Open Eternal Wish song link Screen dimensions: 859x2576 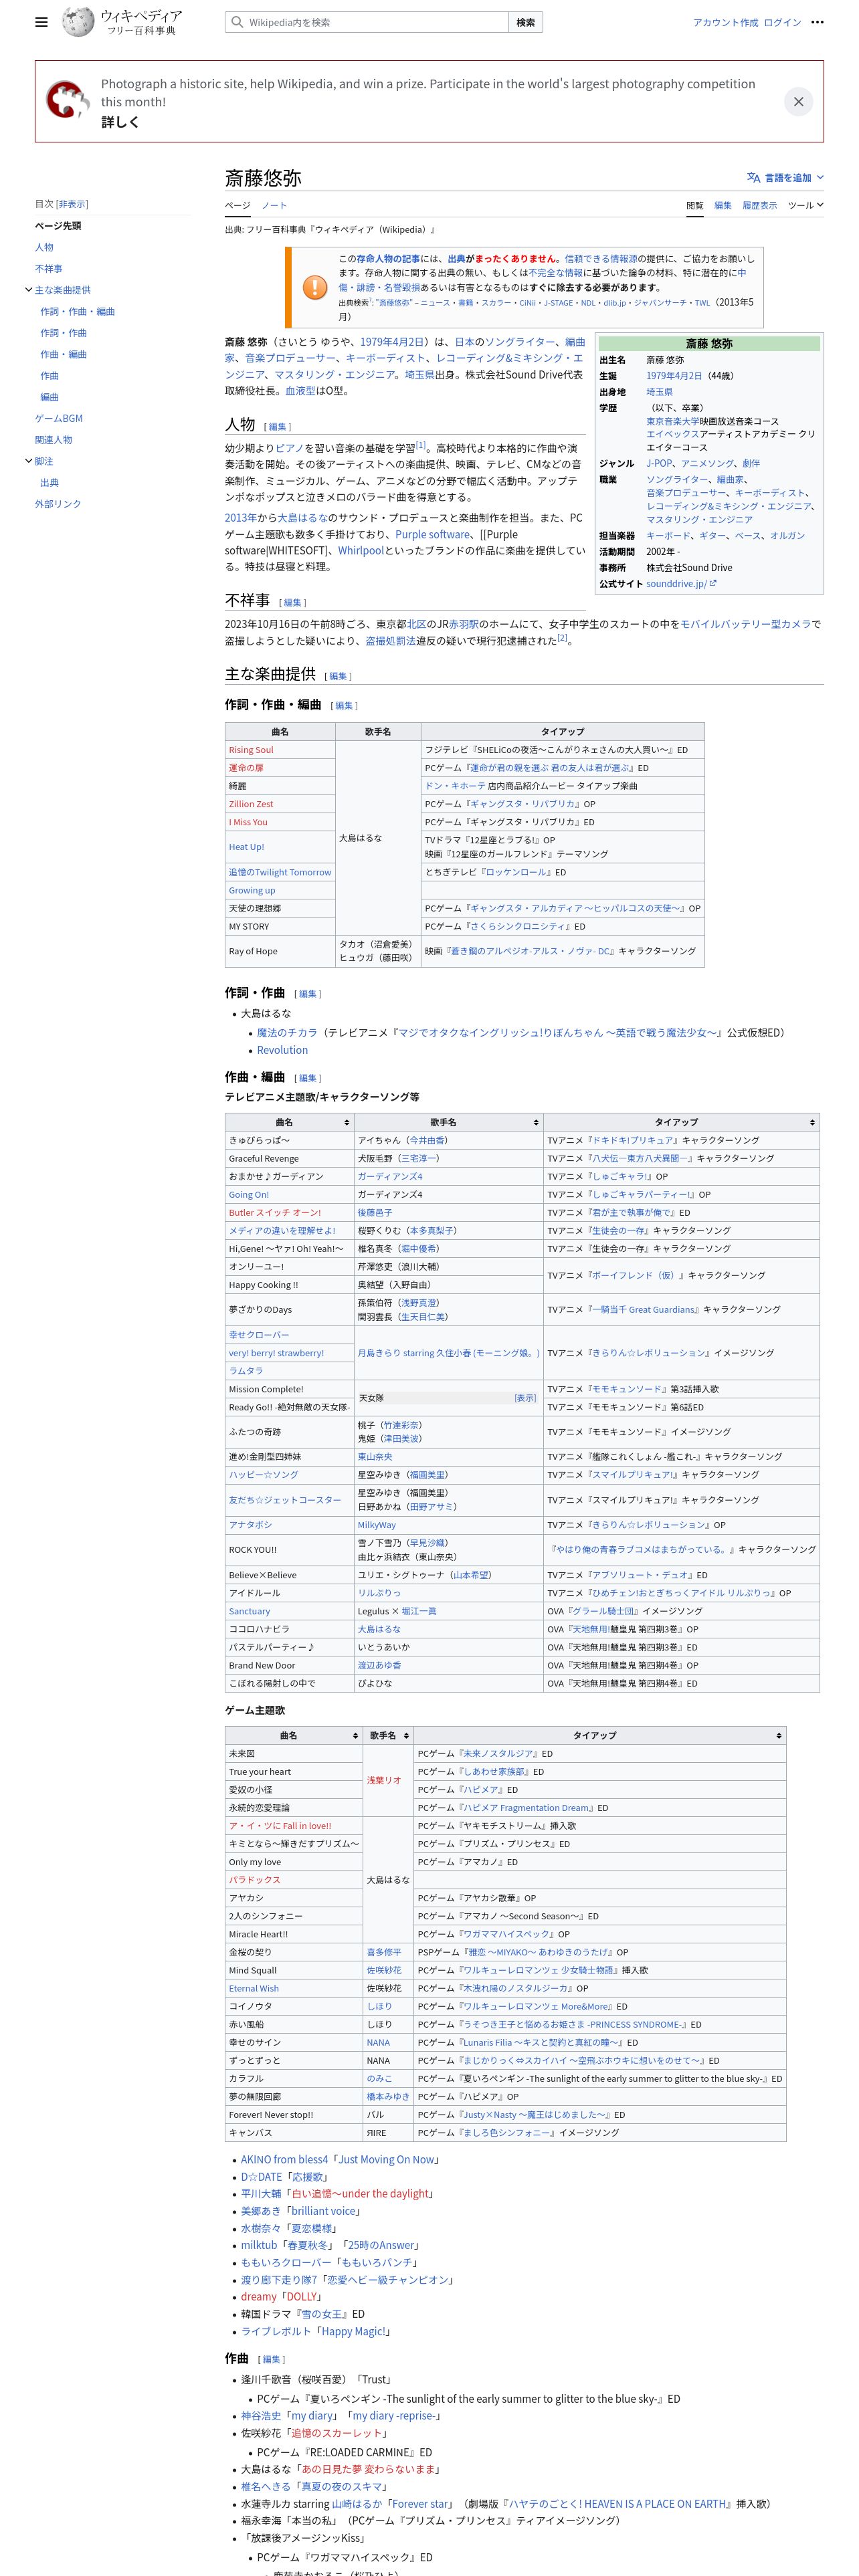point(254,1988)
